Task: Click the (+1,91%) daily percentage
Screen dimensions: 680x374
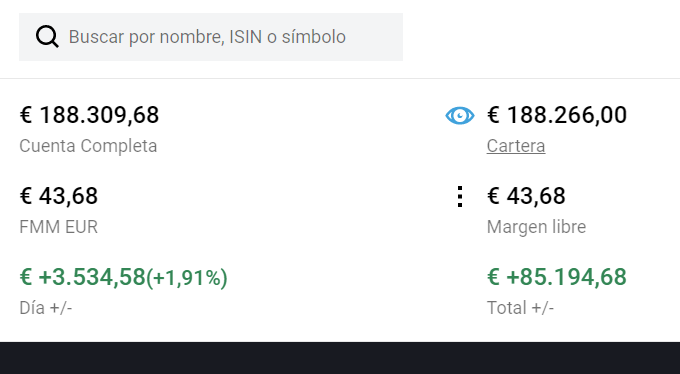Action: [187, 278]
